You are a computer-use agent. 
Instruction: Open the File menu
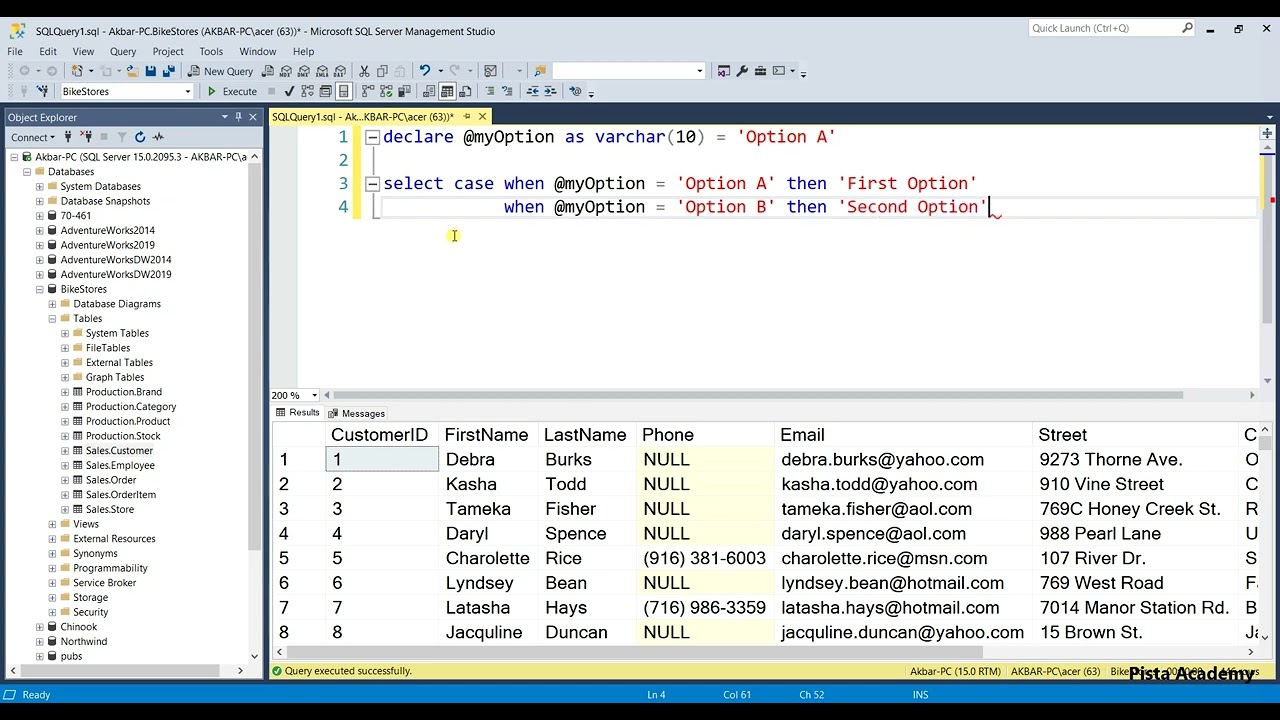[15, 51]
